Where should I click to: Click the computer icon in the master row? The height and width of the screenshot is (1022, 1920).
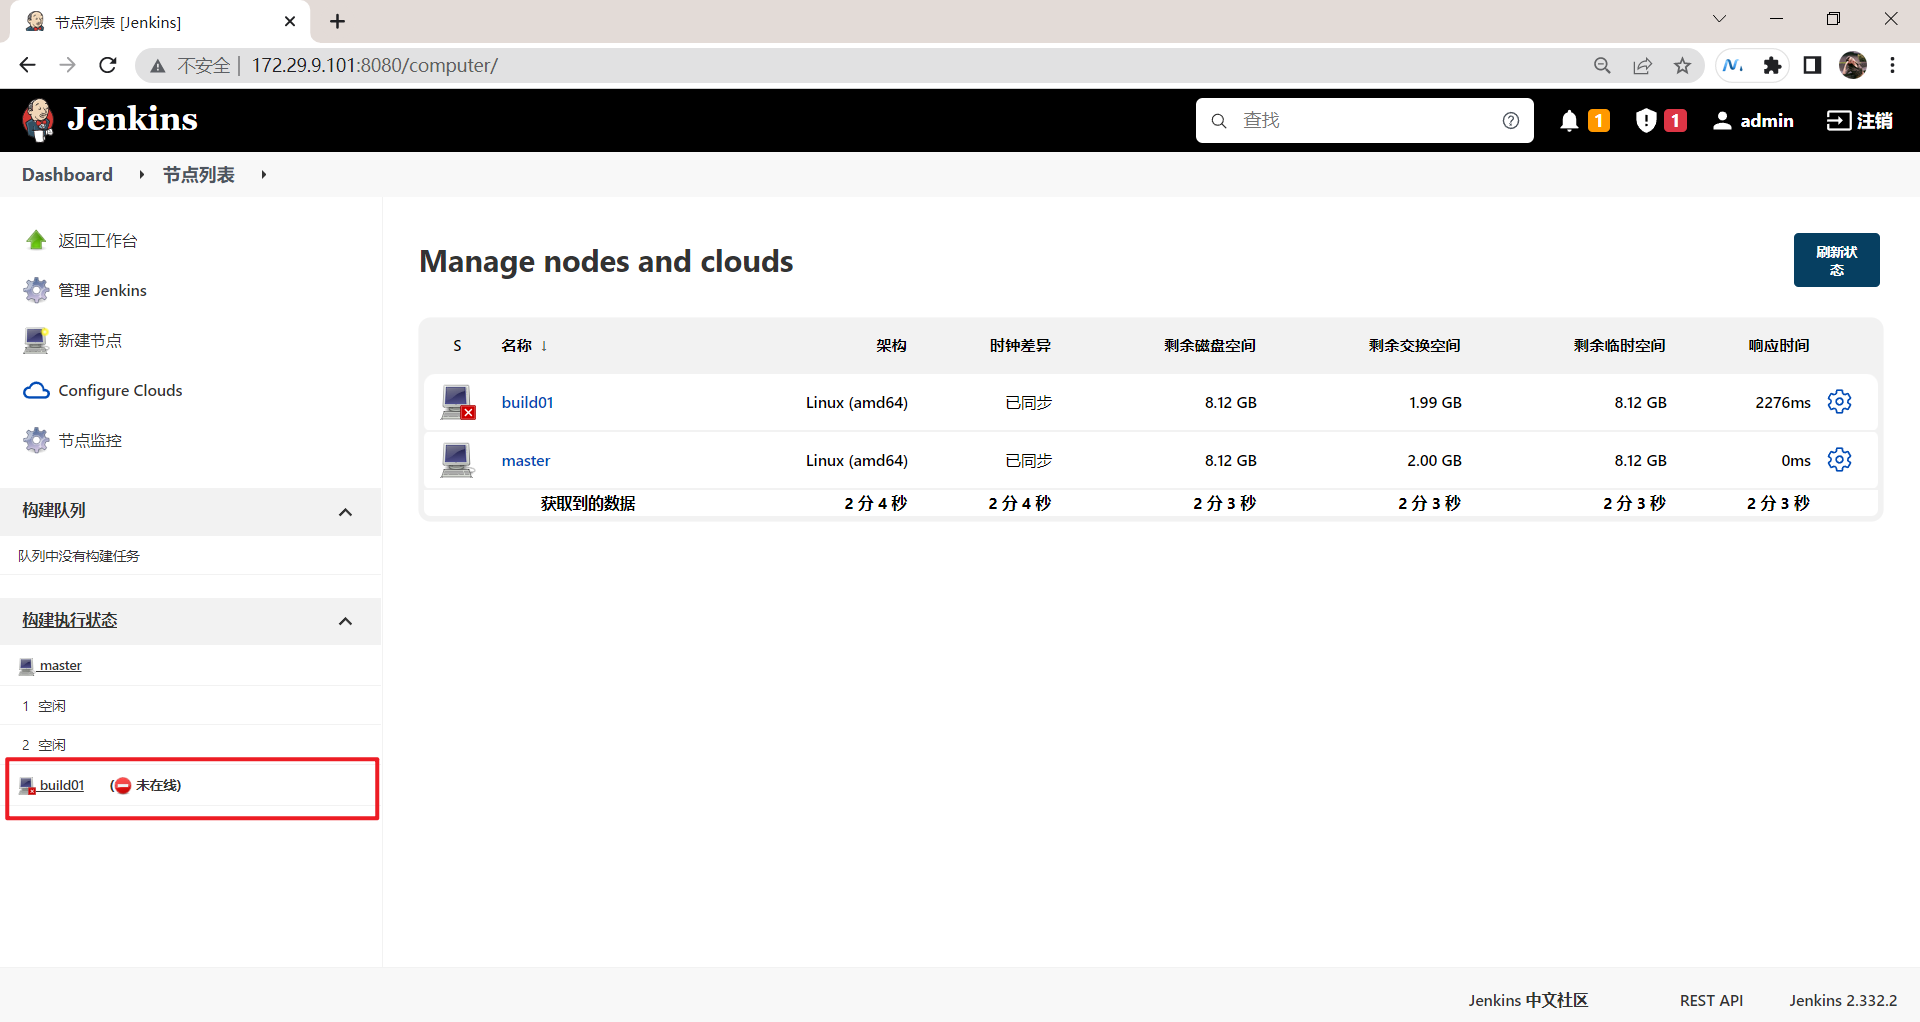457,460
